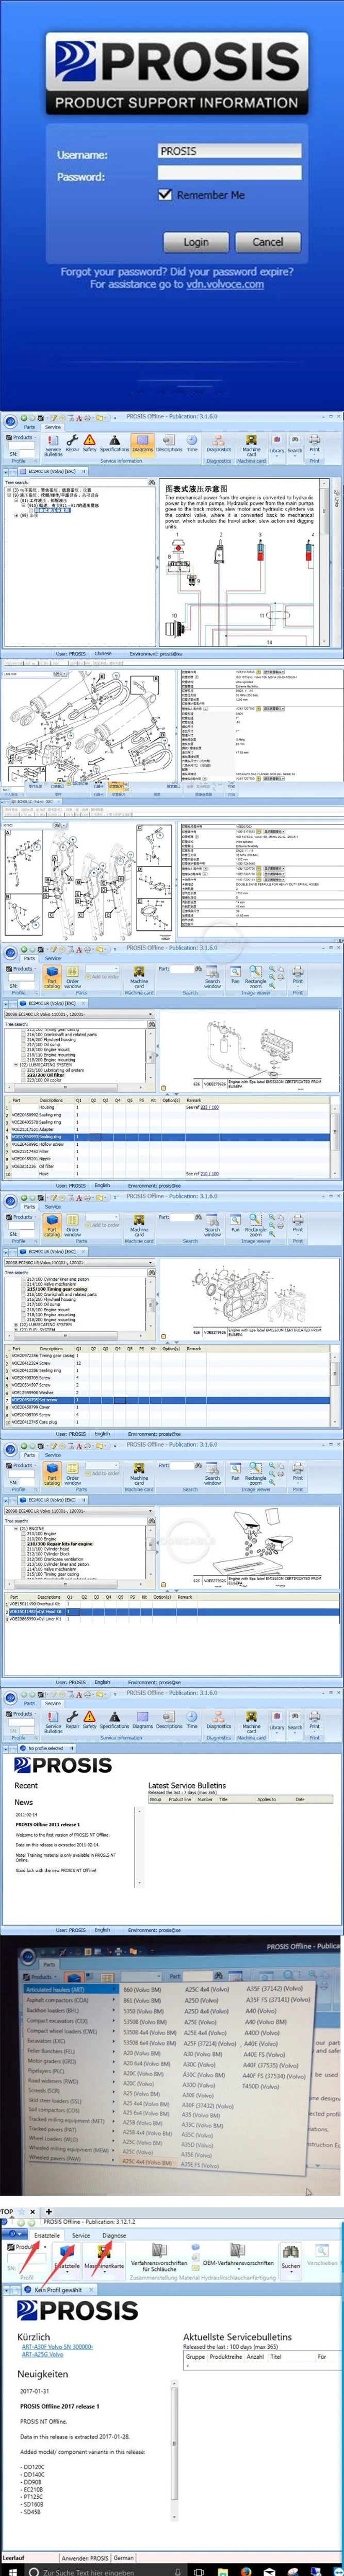This screenshot has height=2576, width=344.
Task: Switch to the Ersatzteile tab
Action: click(46, 2234)
